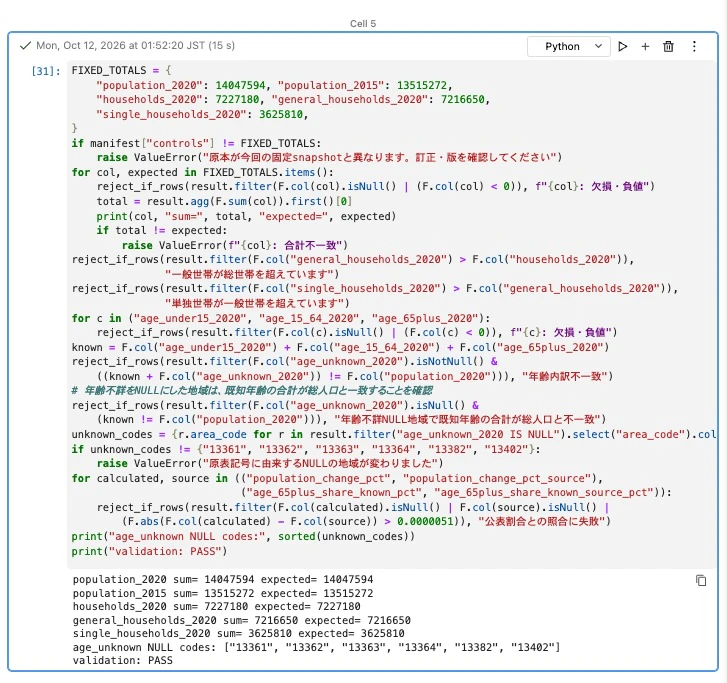Viewport: 727px width, 683px height.
Task: Click the 'Cell 5' title label
Action: pos(363,24)
